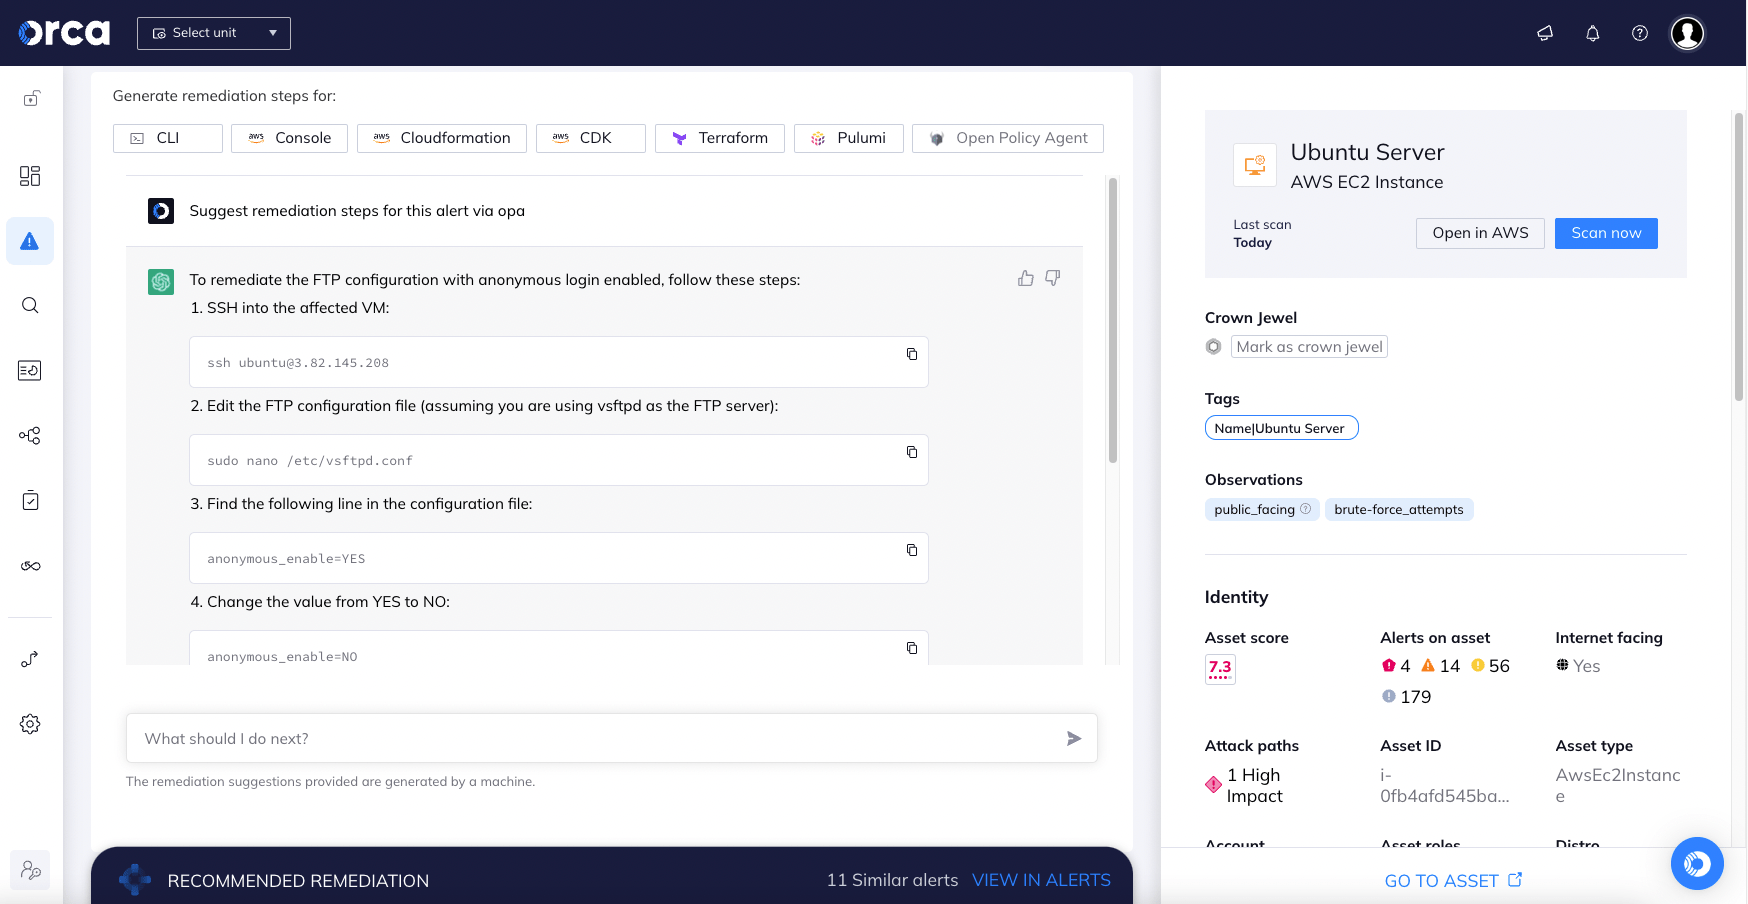The width and height of the screenshot is (1748, 904).
Task: Switch to the Cloudformation remediation option
Action: click(x=441, y=137)
